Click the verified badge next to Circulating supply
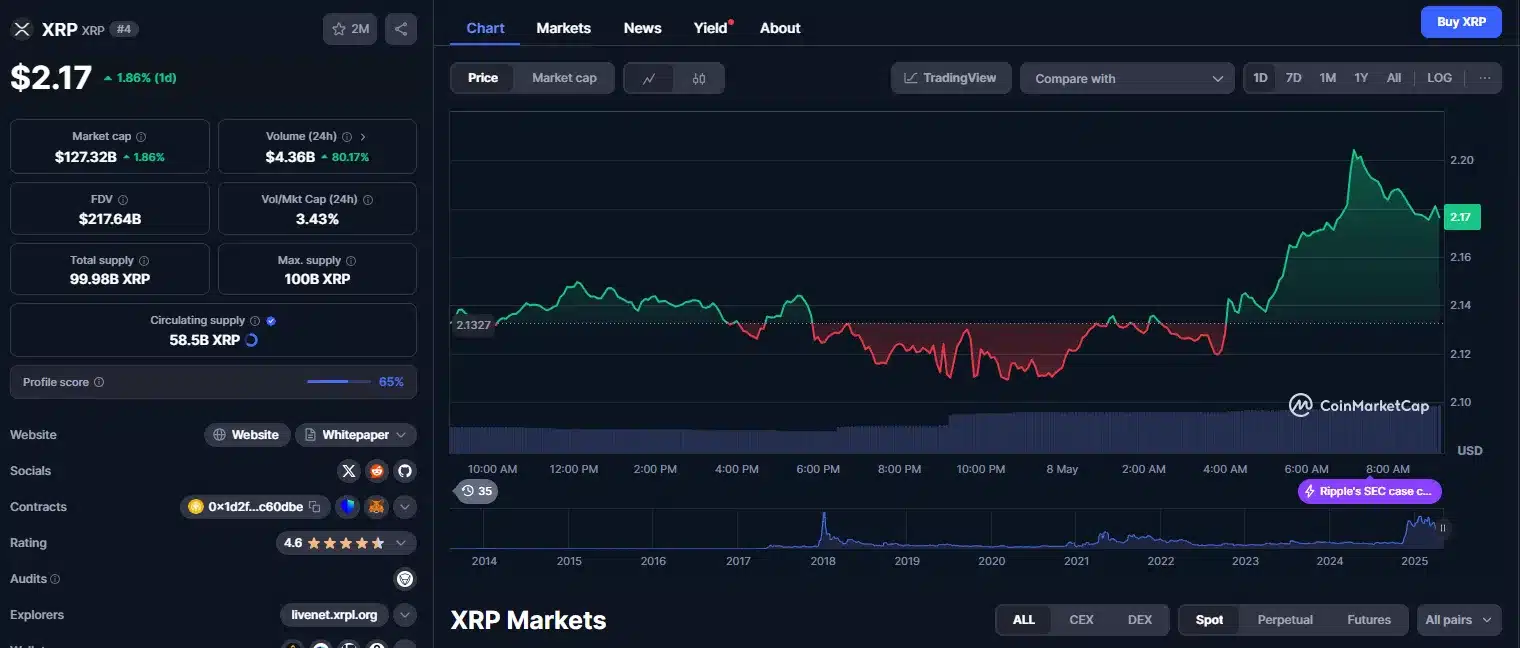This screenshot has height=648, width=1520. 271,321
